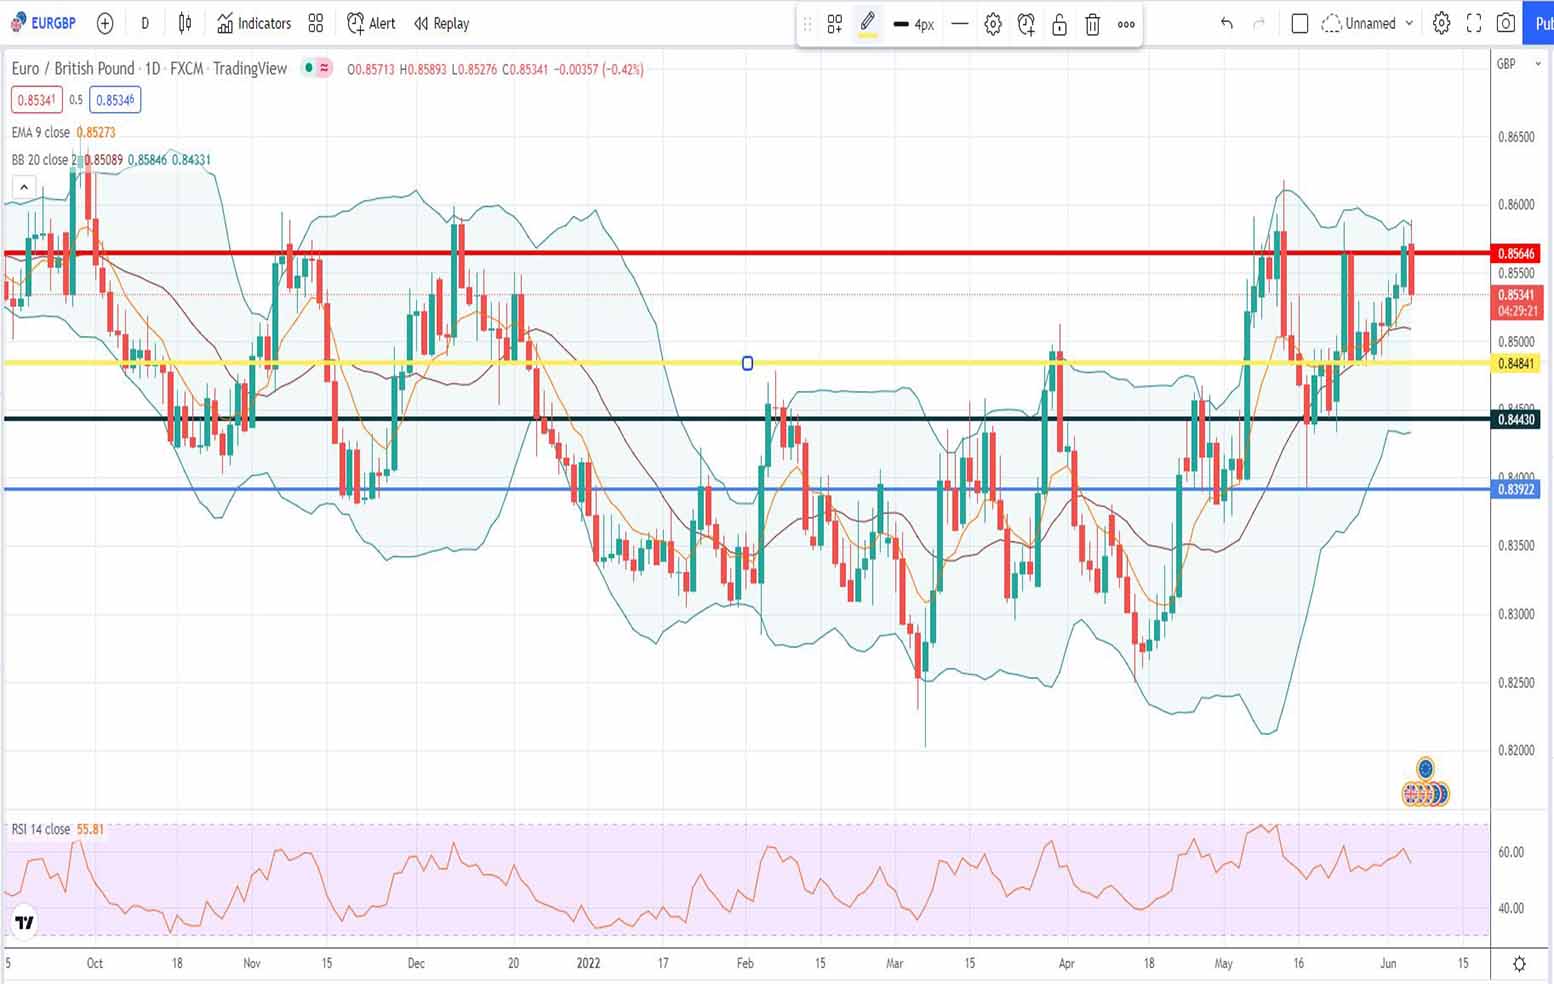
Task: Toggle the layout select square box
Action: pyautogui.click(x=1299, y=23)
